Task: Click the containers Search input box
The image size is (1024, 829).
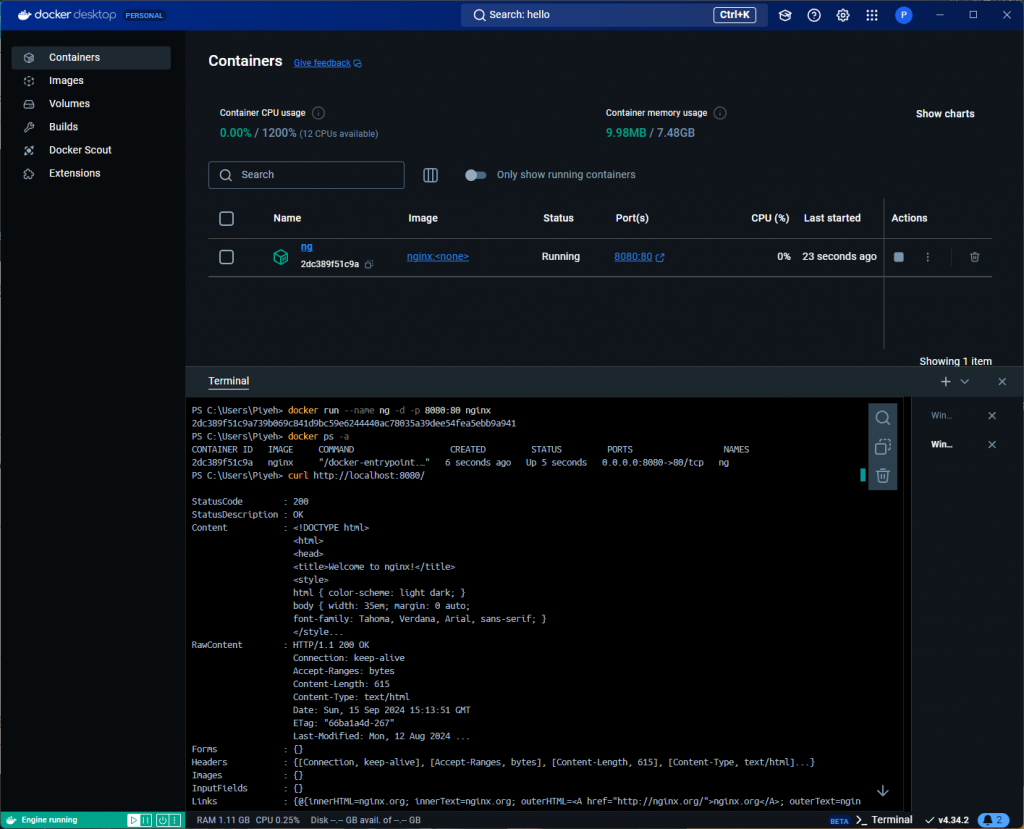Action: [x=306, y=175]
